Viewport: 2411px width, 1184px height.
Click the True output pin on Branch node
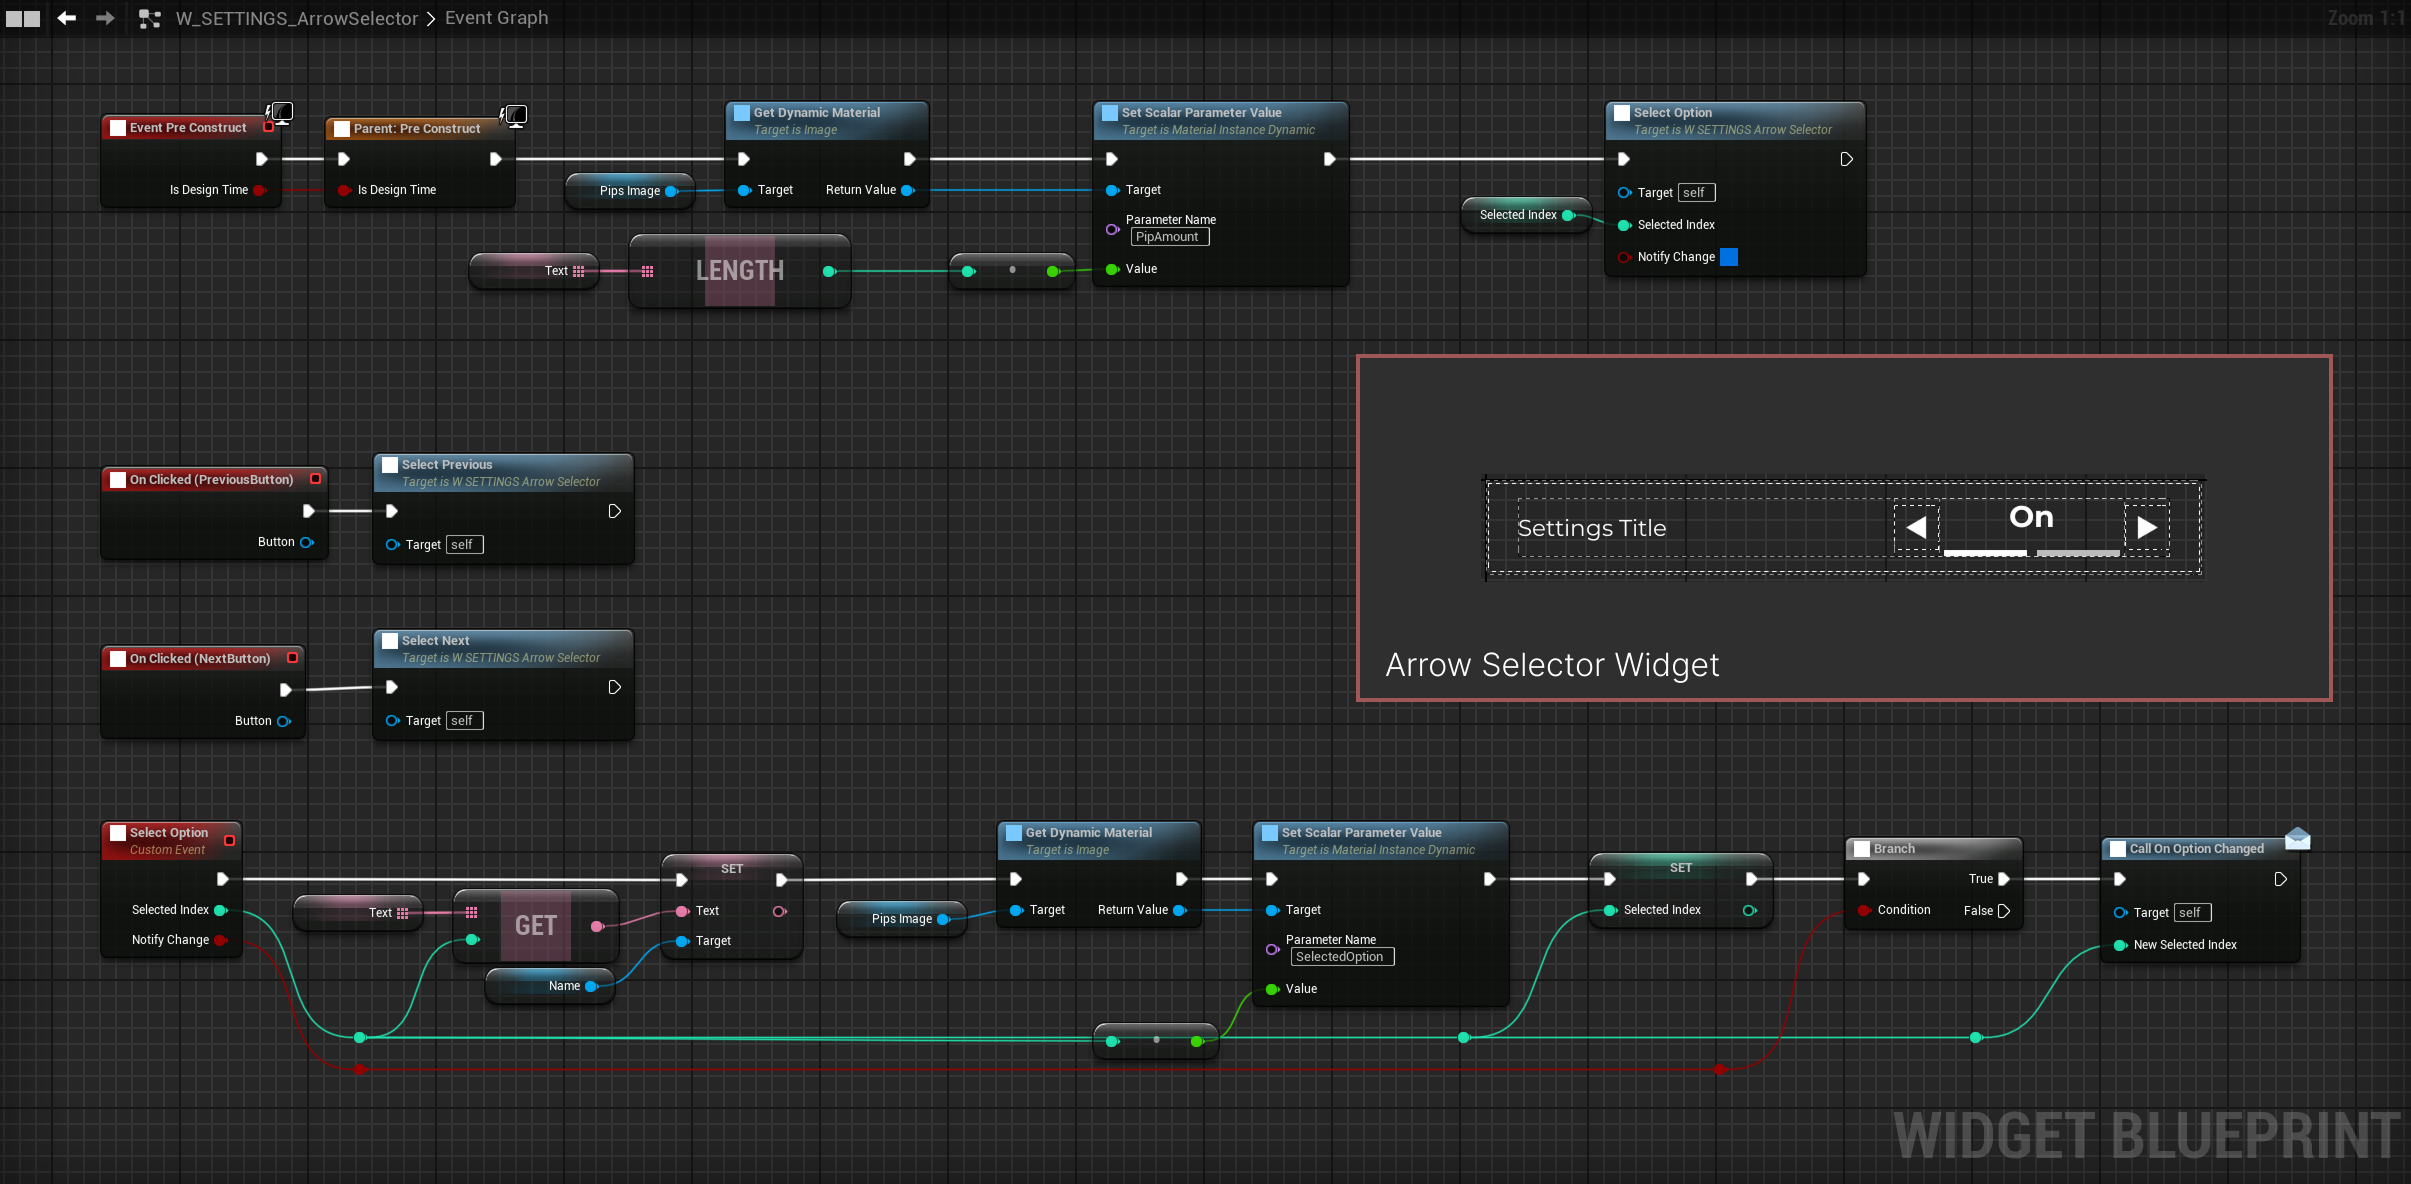(x=2003, y=879)
